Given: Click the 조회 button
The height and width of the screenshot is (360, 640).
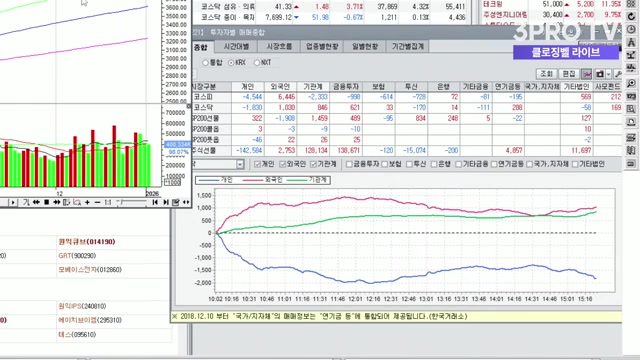Looking at the screenshot, I should [x=547, y=74].
